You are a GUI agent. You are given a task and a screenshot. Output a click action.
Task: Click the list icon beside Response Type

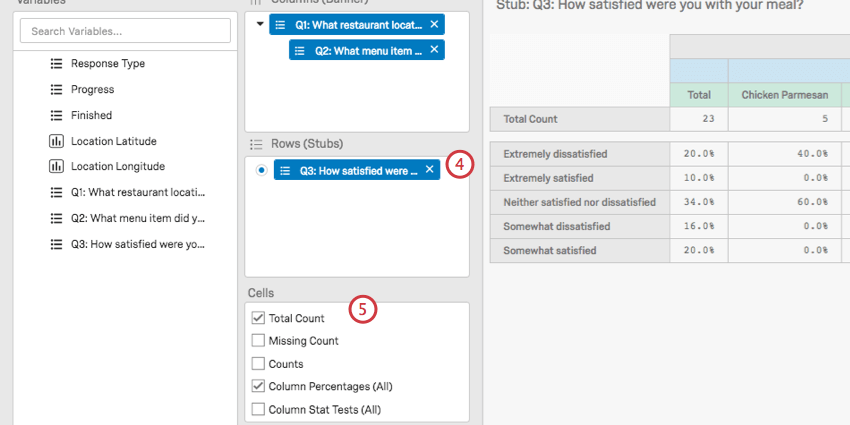point(56,63)
